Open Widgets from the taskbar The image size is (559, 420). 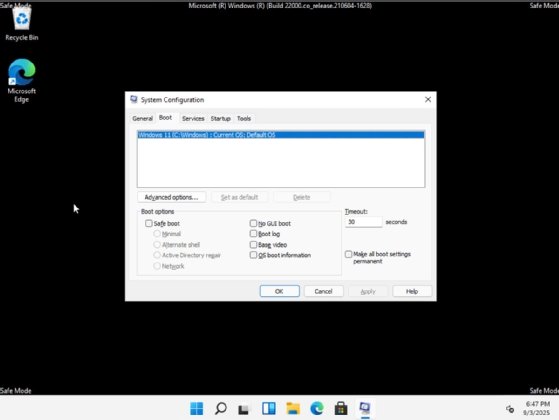[268, 408]
